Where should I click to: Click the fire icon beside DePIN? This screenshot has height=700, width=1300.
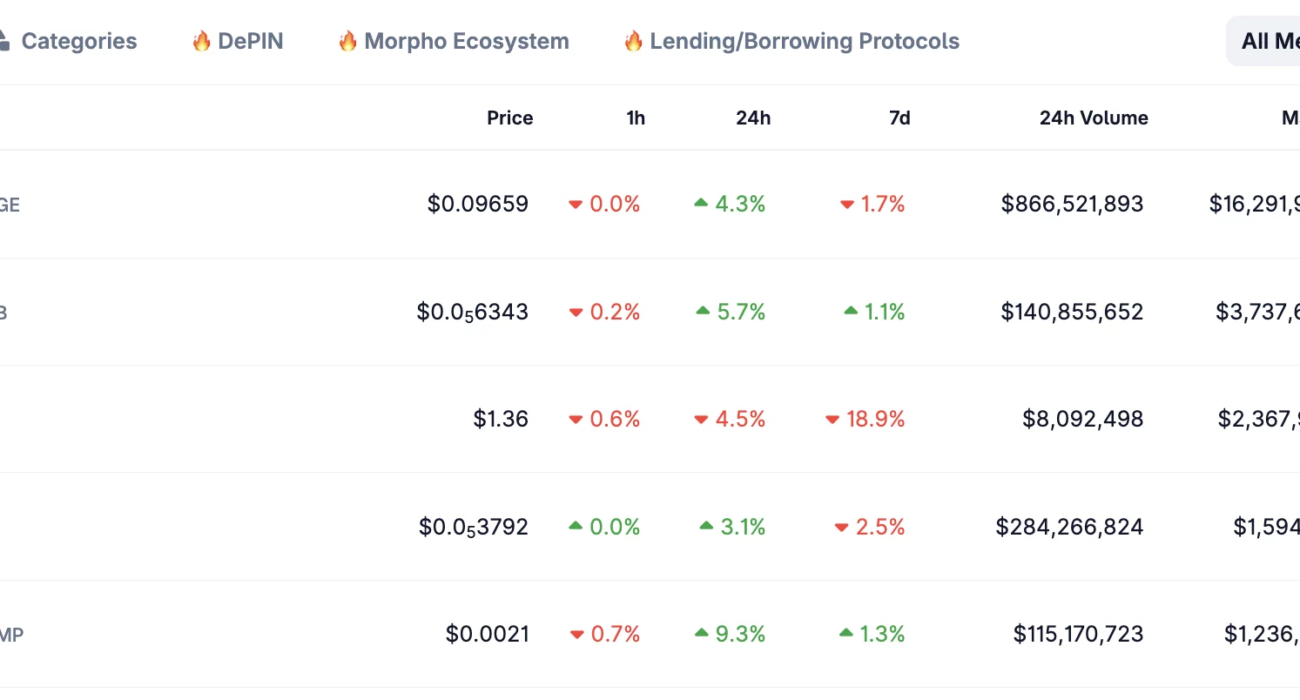point(202,41)
